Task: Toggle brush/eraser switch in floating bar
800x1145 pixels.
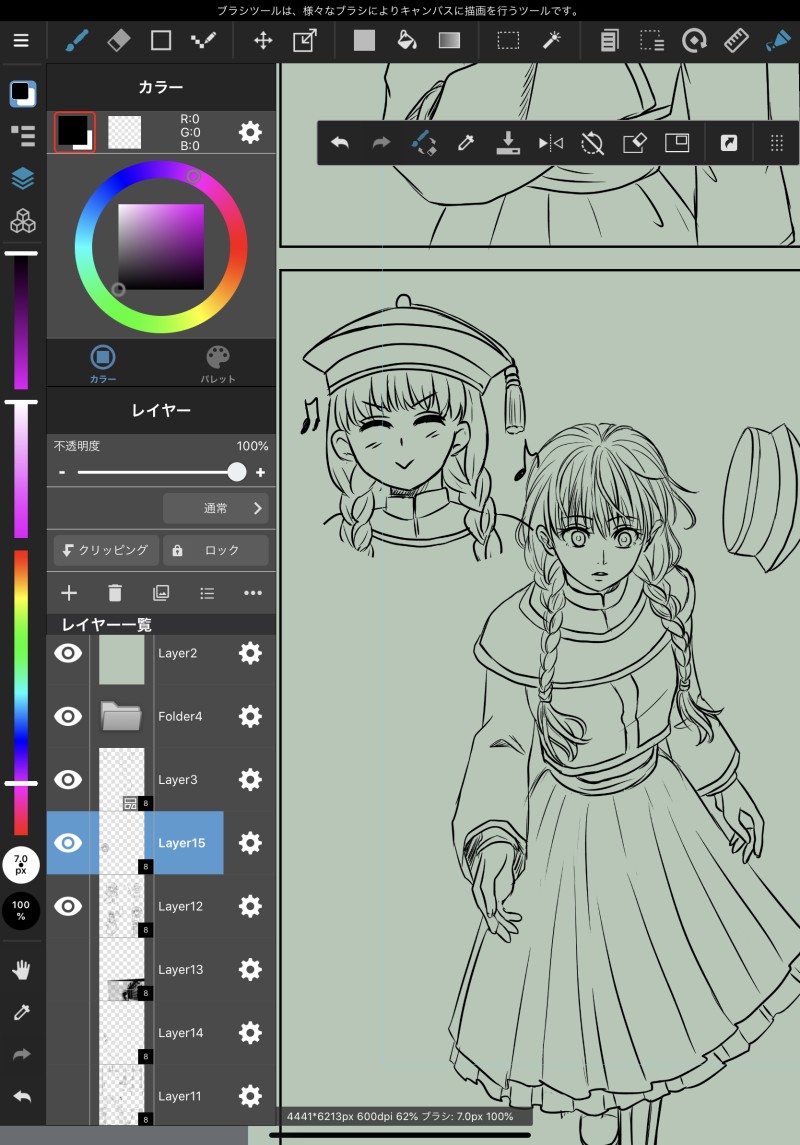Action: pos(423,142)
